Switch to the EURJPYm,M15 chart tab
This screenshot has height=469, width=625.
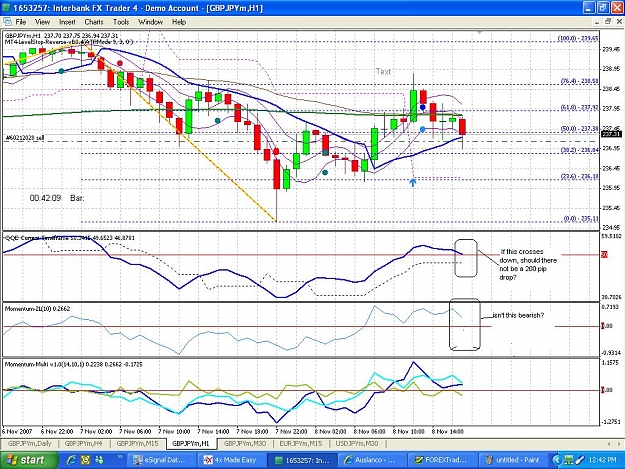tap(301, 443)
